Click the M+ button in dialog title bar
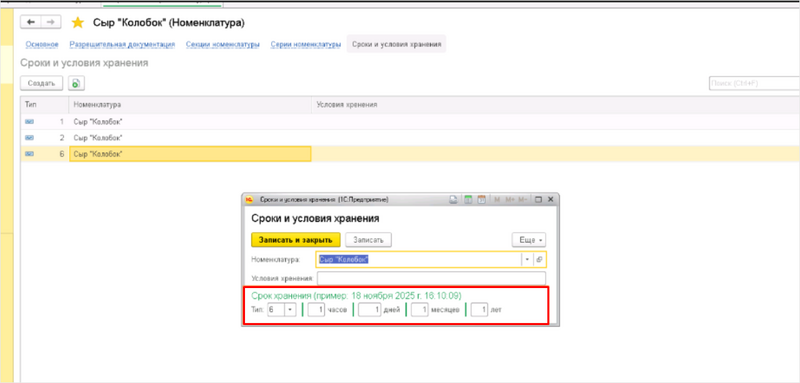Image resolution: width=800 pixels, height=383 pixels. point(509,200)
